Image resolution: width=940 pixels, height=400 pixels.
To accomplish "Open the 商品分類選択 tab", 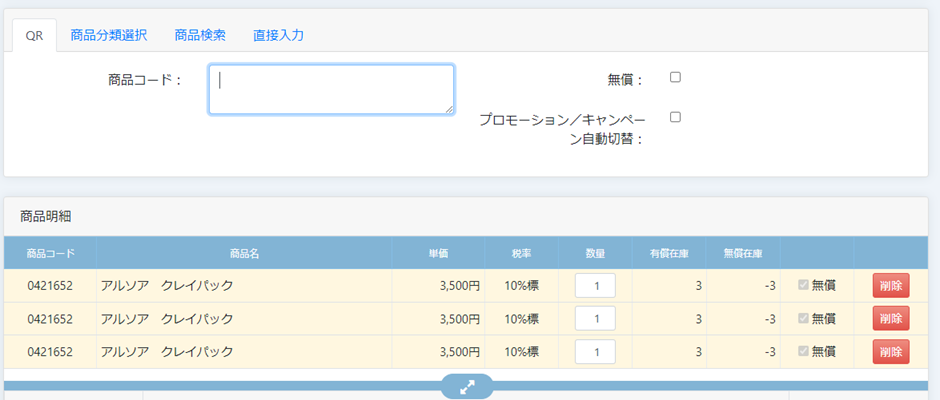I will 108,35.
